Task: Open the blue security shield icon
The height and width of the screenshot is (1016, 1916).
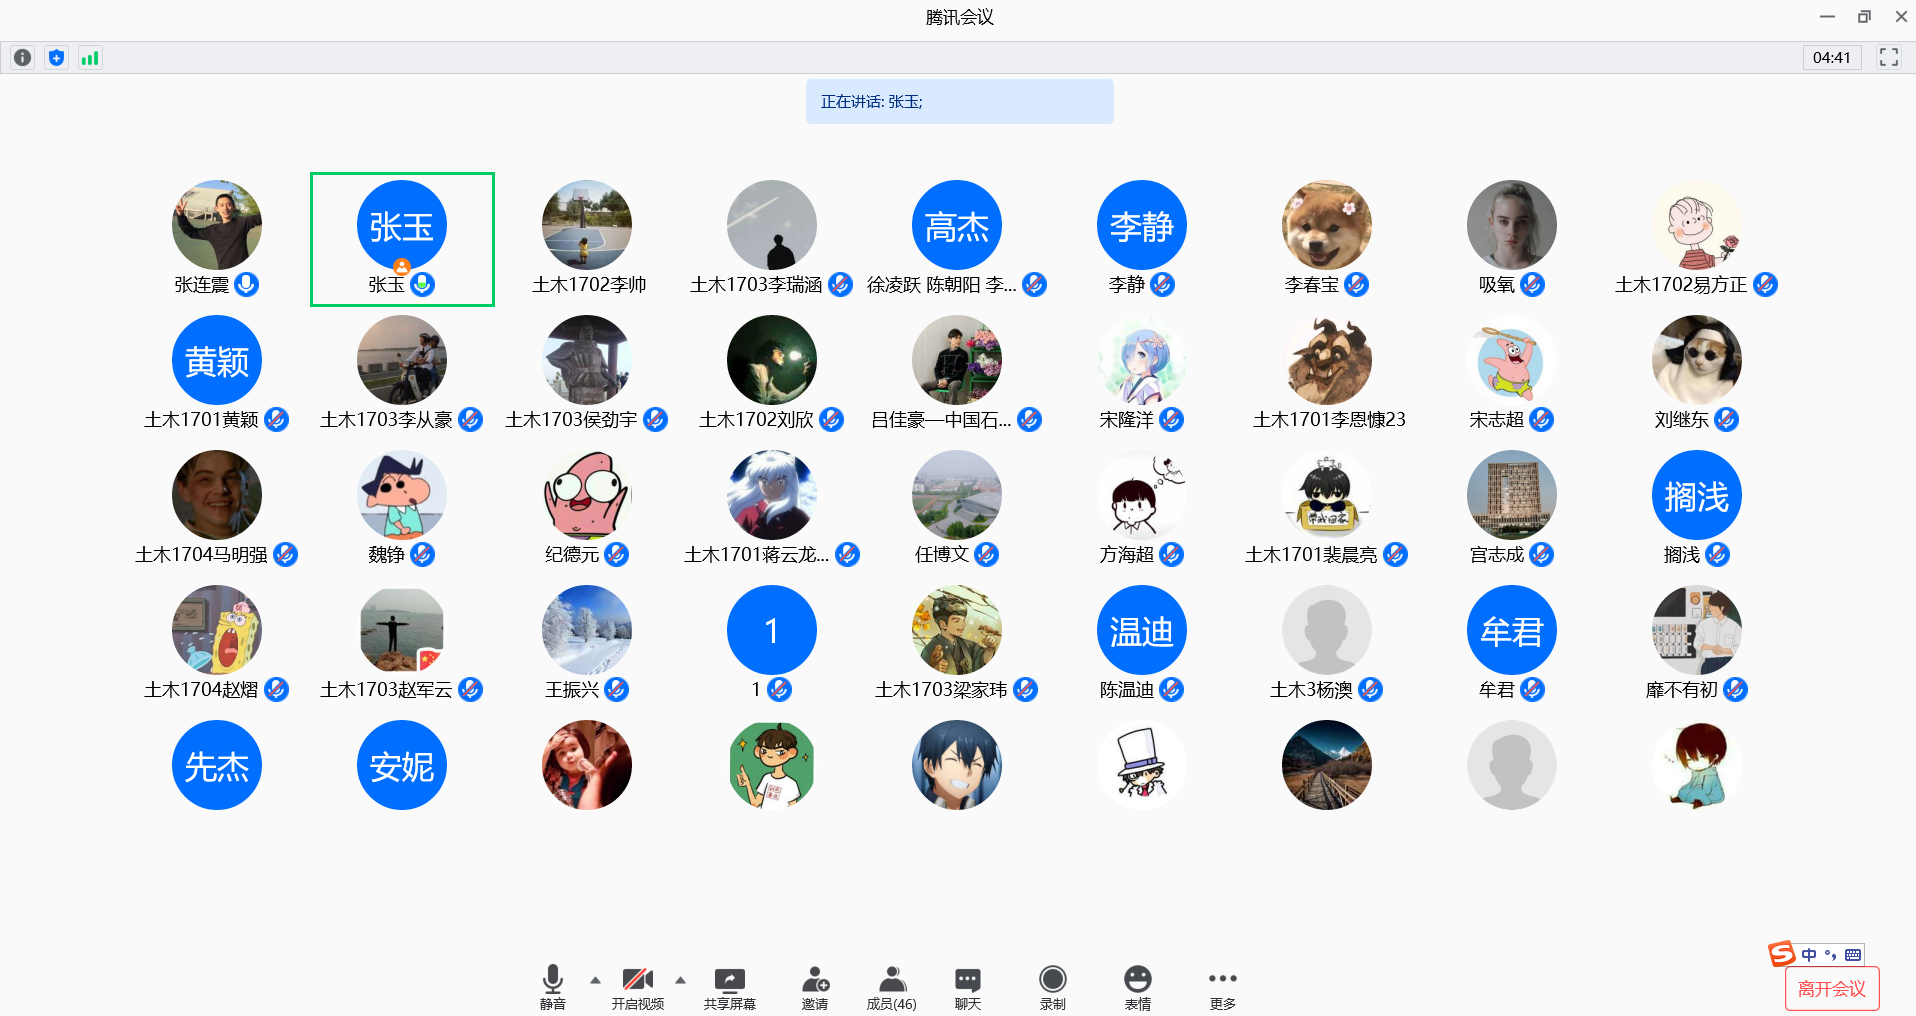Action: click(57, 58)
